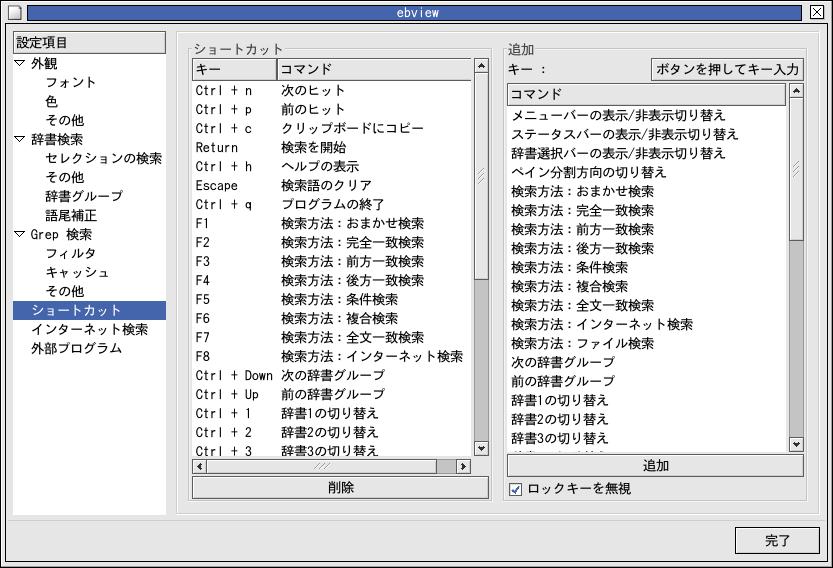Click the 追加 button

pyautogui.click(x=655, y=466)
